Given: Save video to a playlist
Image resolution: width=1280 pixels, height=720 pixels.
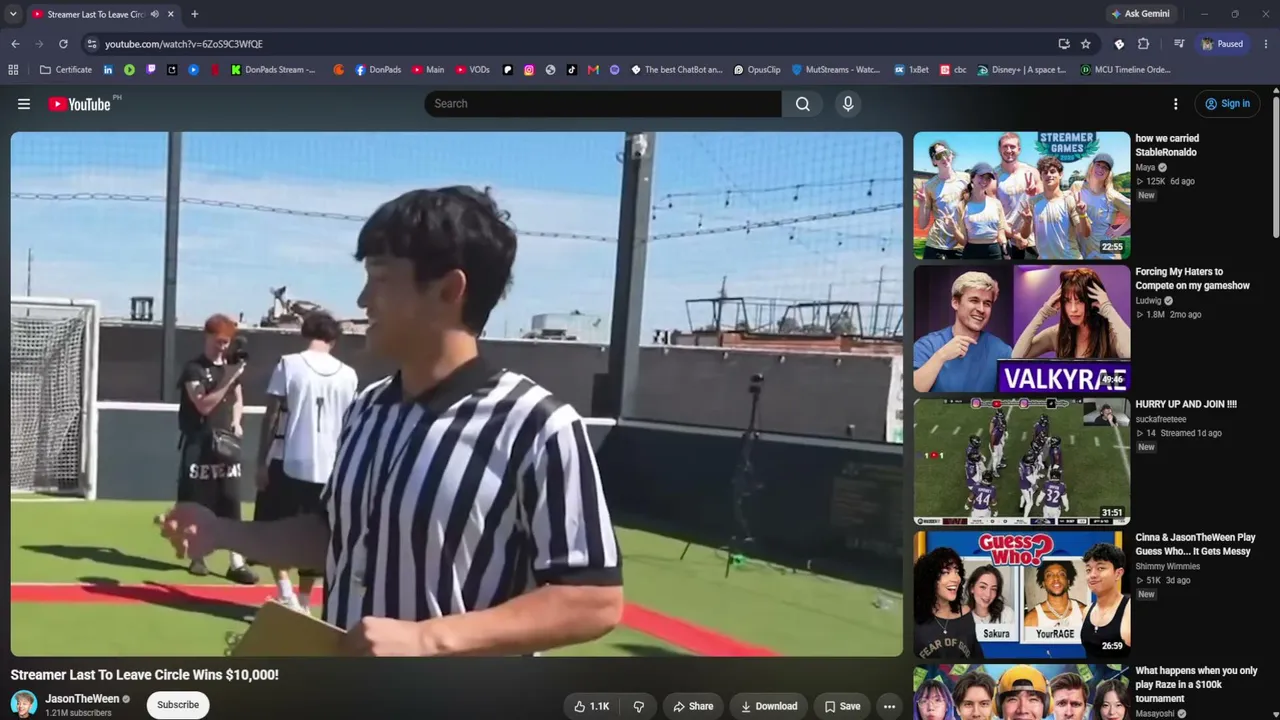Looking at the screenshot, I should pos(842,706).
